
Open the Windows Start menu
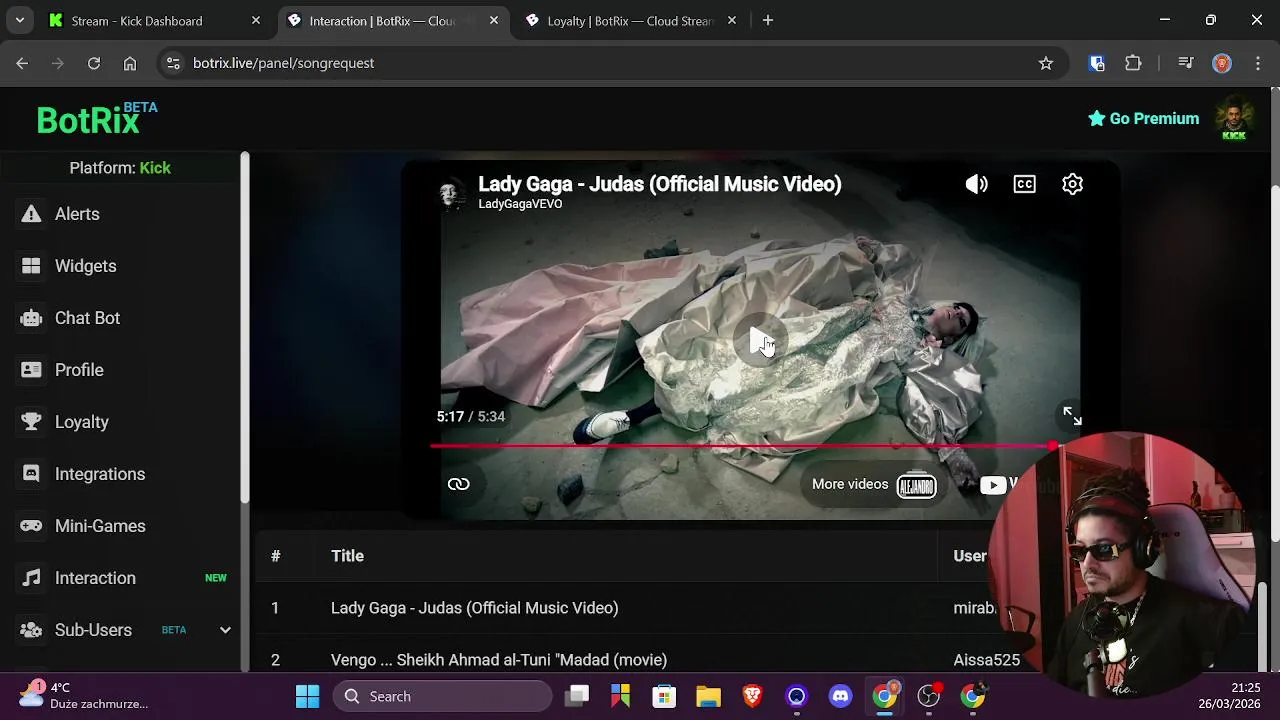[x=307, y=696]
